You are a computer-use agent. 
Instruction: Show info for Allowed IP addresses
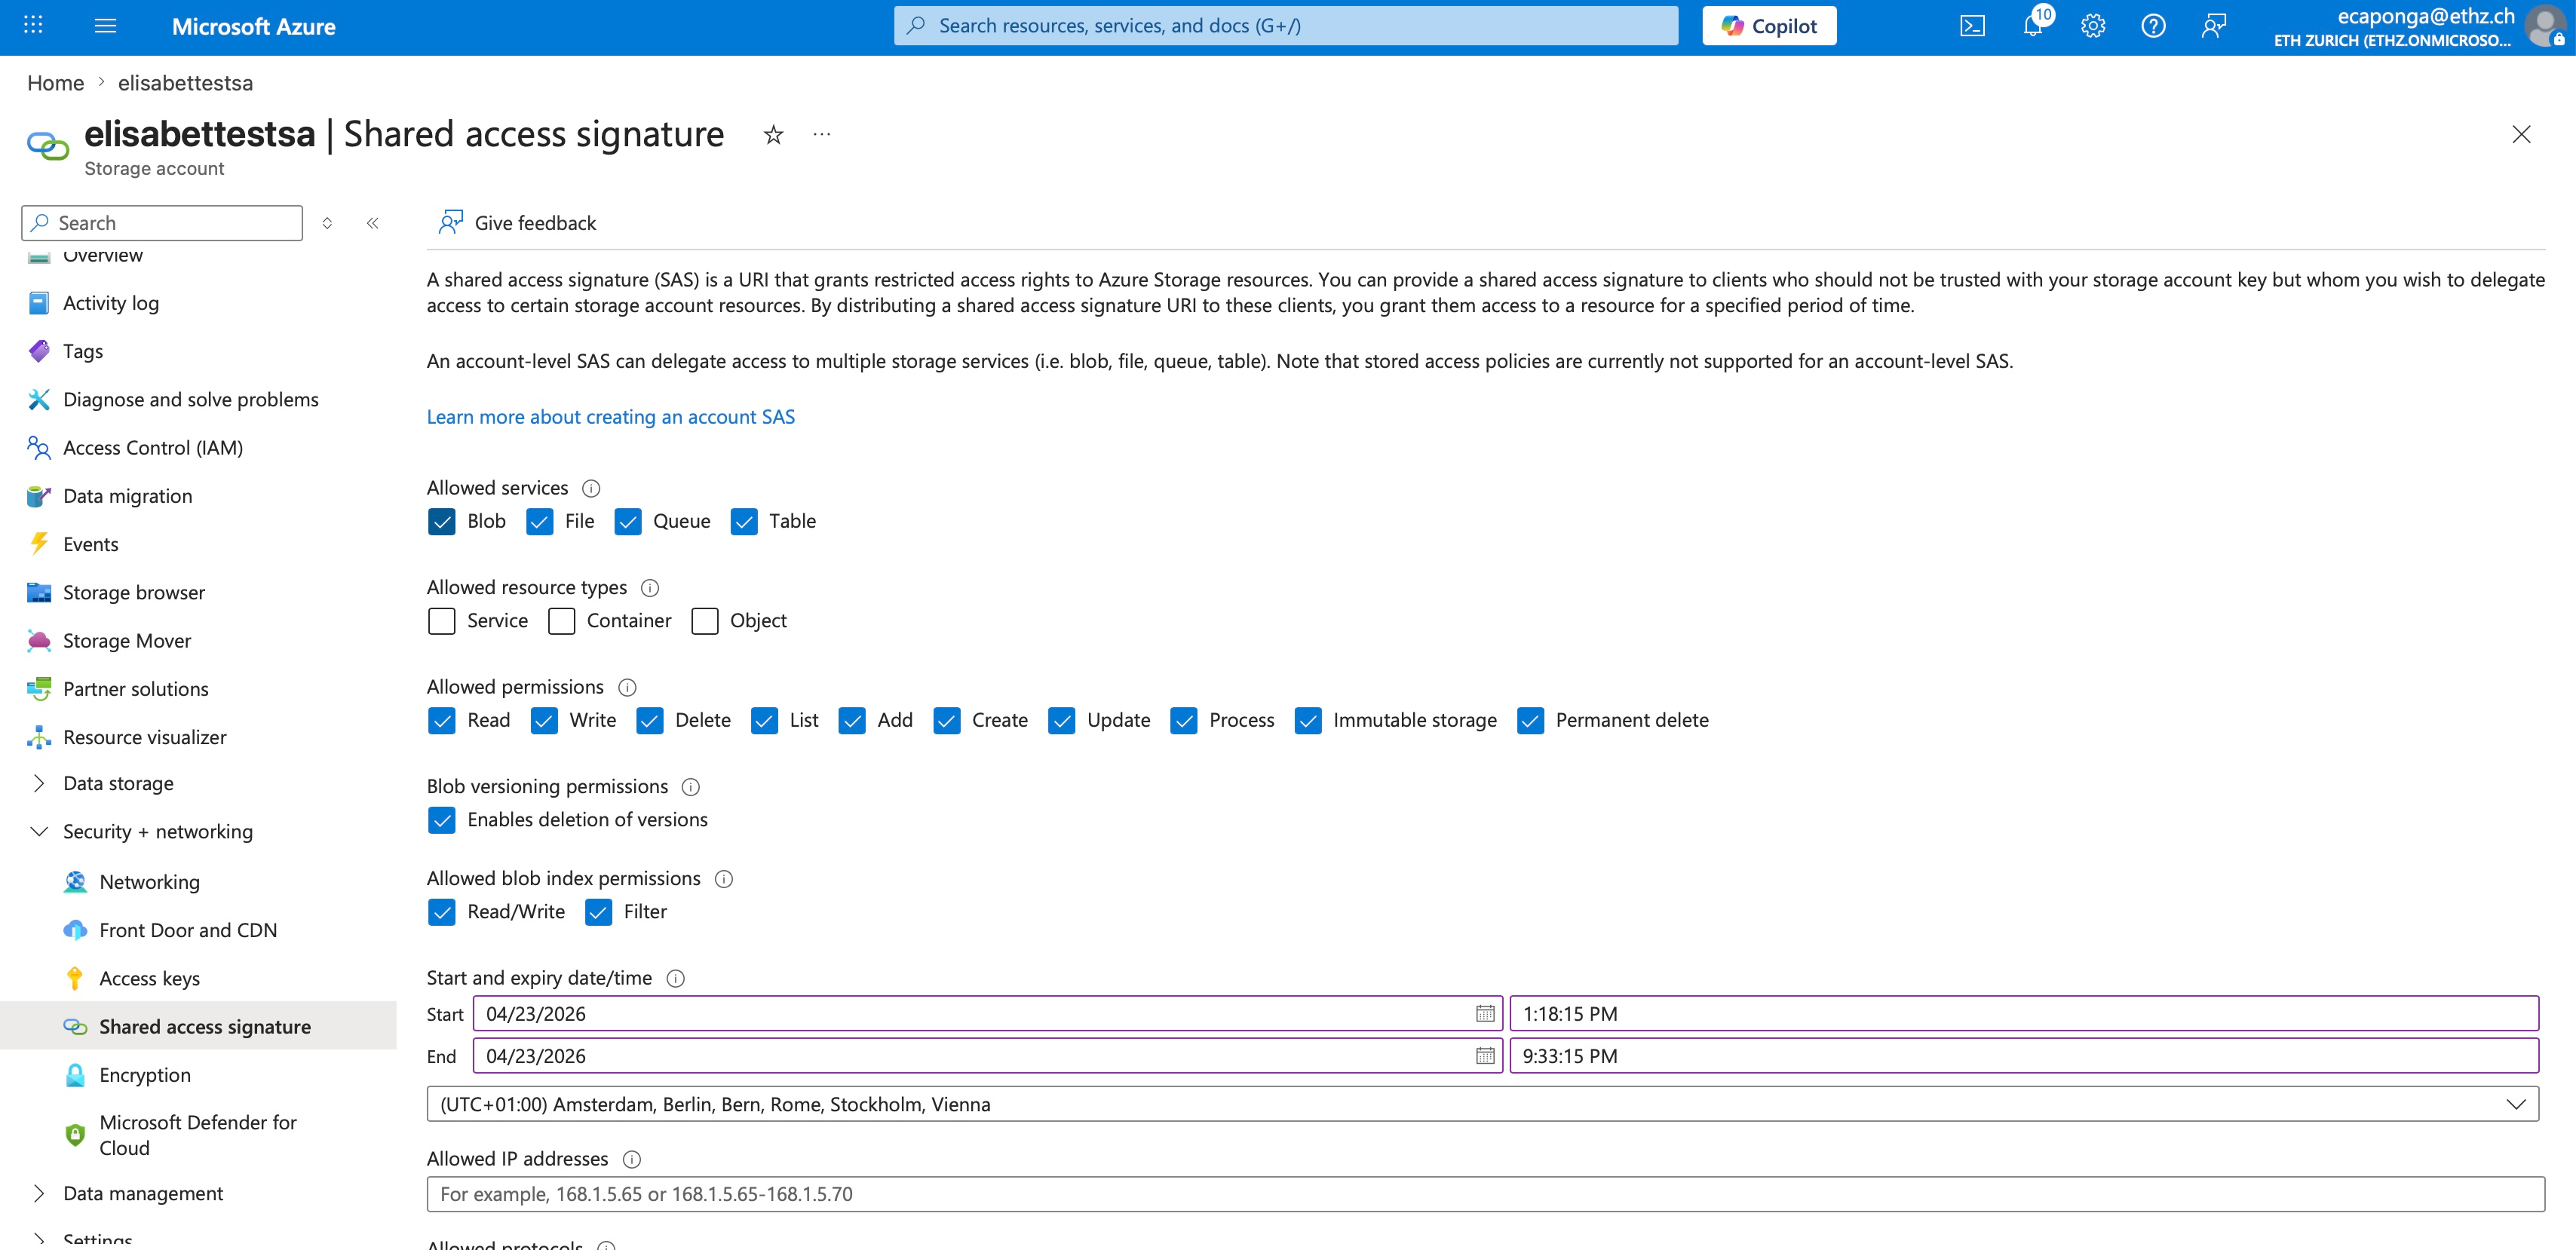(632, 1159)
